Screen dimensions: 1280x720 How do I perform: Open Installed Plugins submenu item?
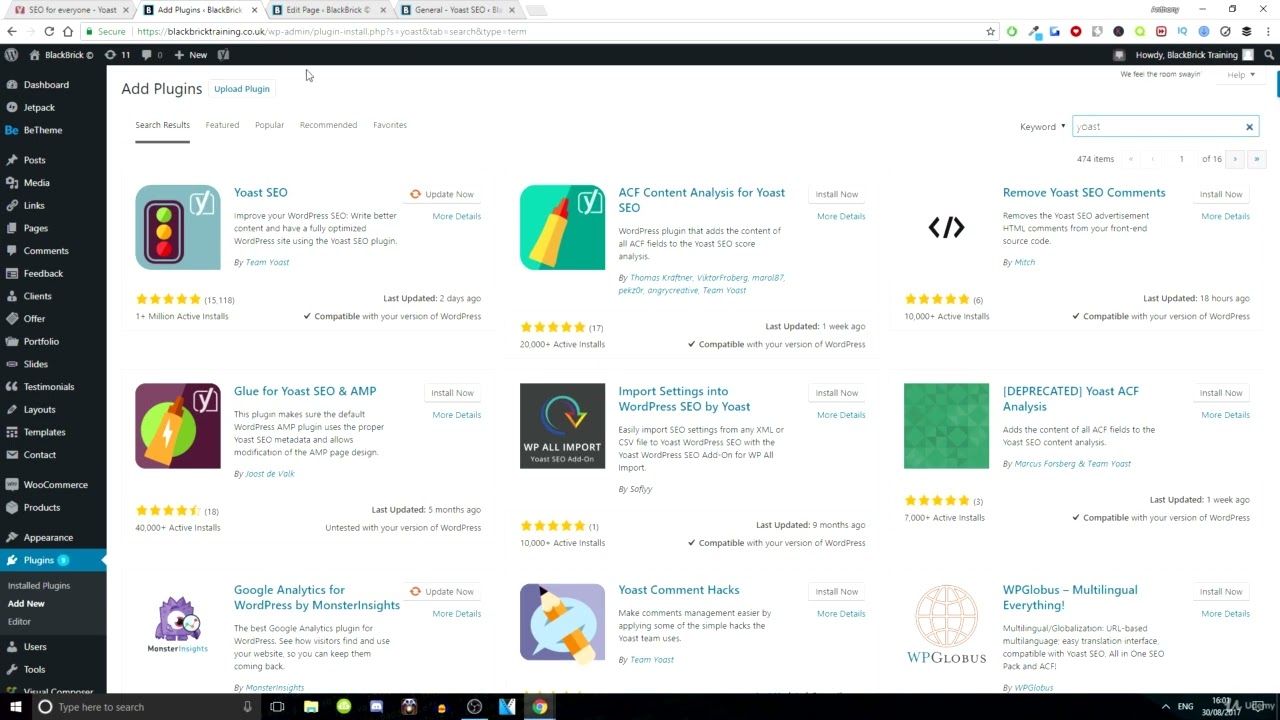pos(39,586)
